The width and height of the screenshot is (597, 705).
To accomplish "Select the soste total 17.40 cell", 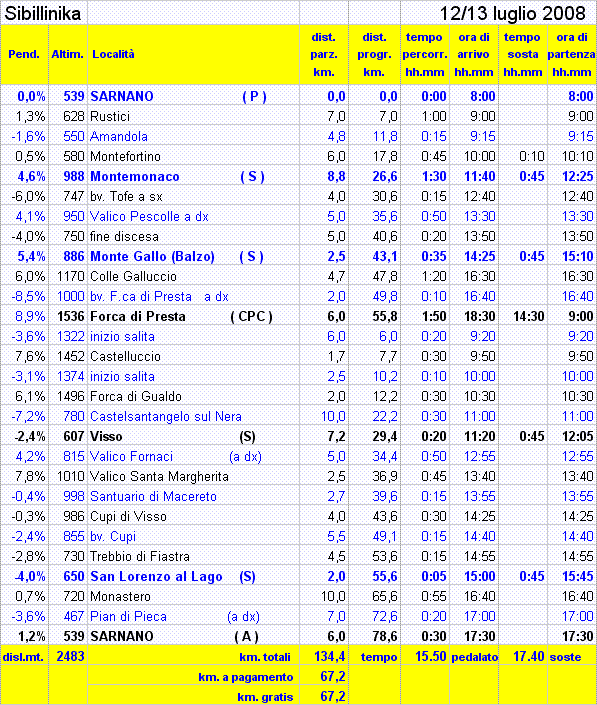I will pyautogui.click(x=522, y=656).
